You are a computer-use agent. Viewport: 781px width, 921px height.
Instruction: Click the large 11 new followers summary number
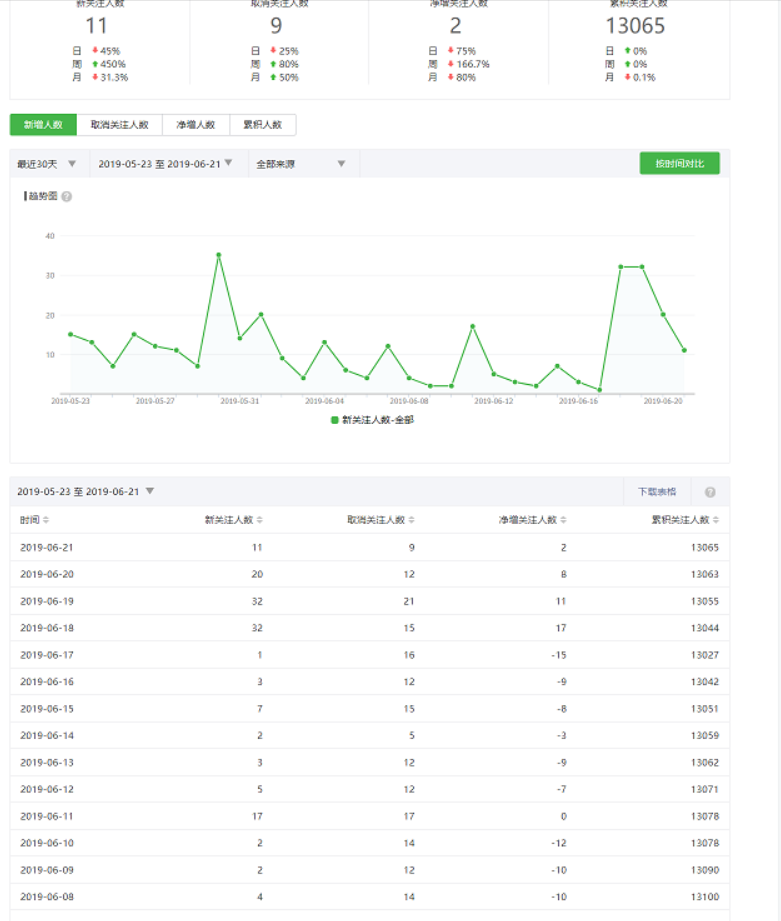tap(97, 26)
